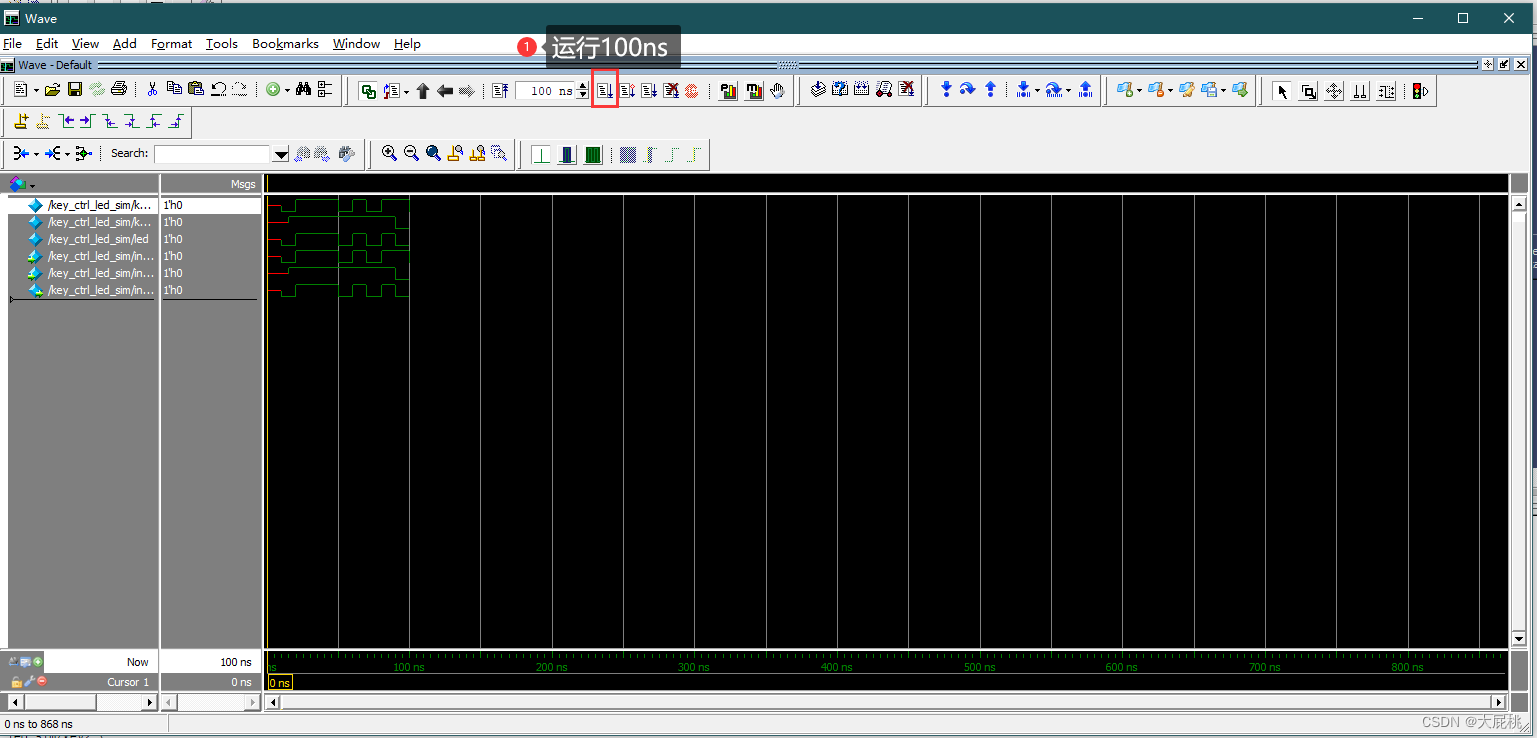Open the View menu

85,44
